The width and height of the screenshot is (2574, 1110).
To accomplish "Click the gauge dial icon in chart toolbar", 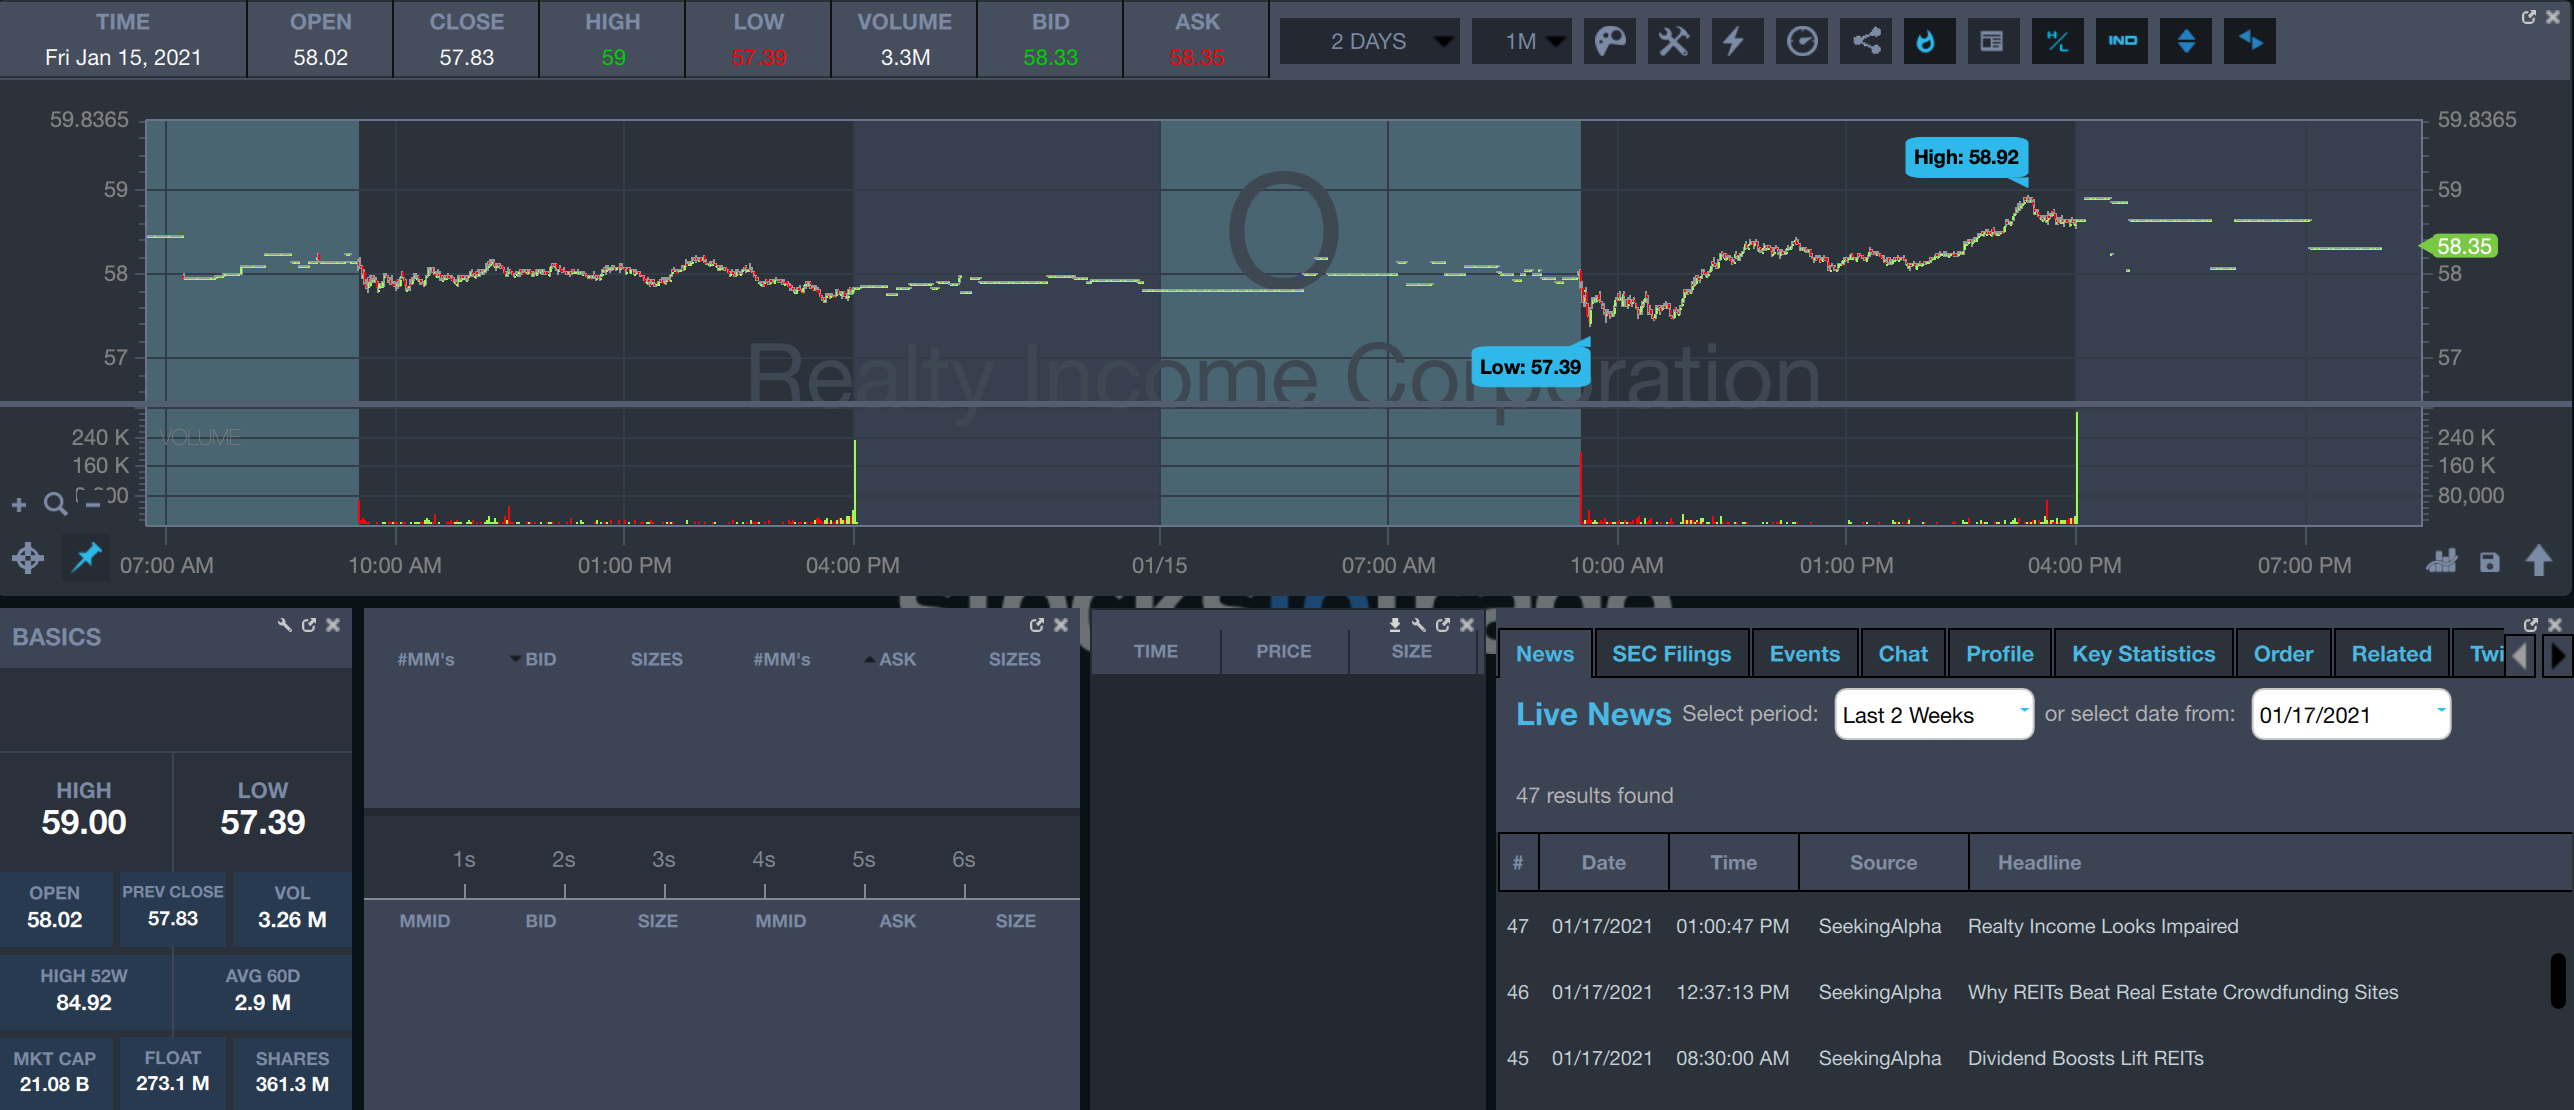I will click(x=1801, y=41).
